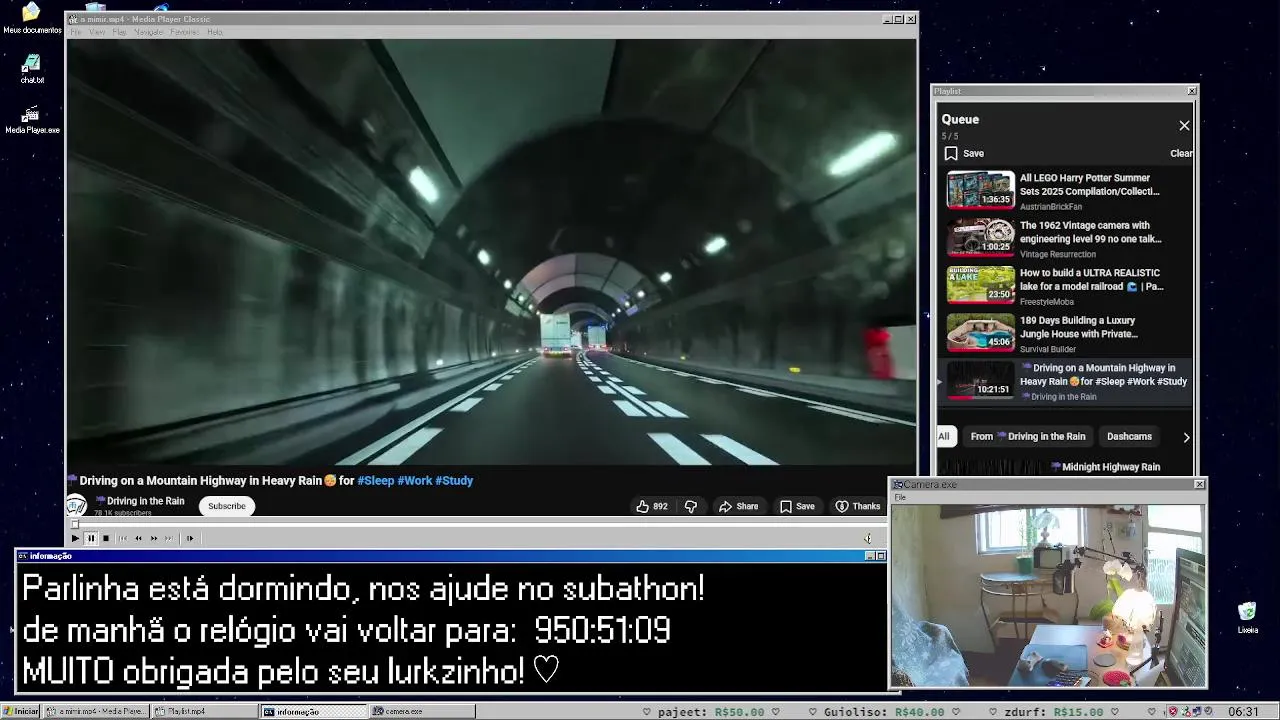Save the queue with the bookmark Save button
1280x720 pixels.
pyautogui.click(x=965, y=154)
